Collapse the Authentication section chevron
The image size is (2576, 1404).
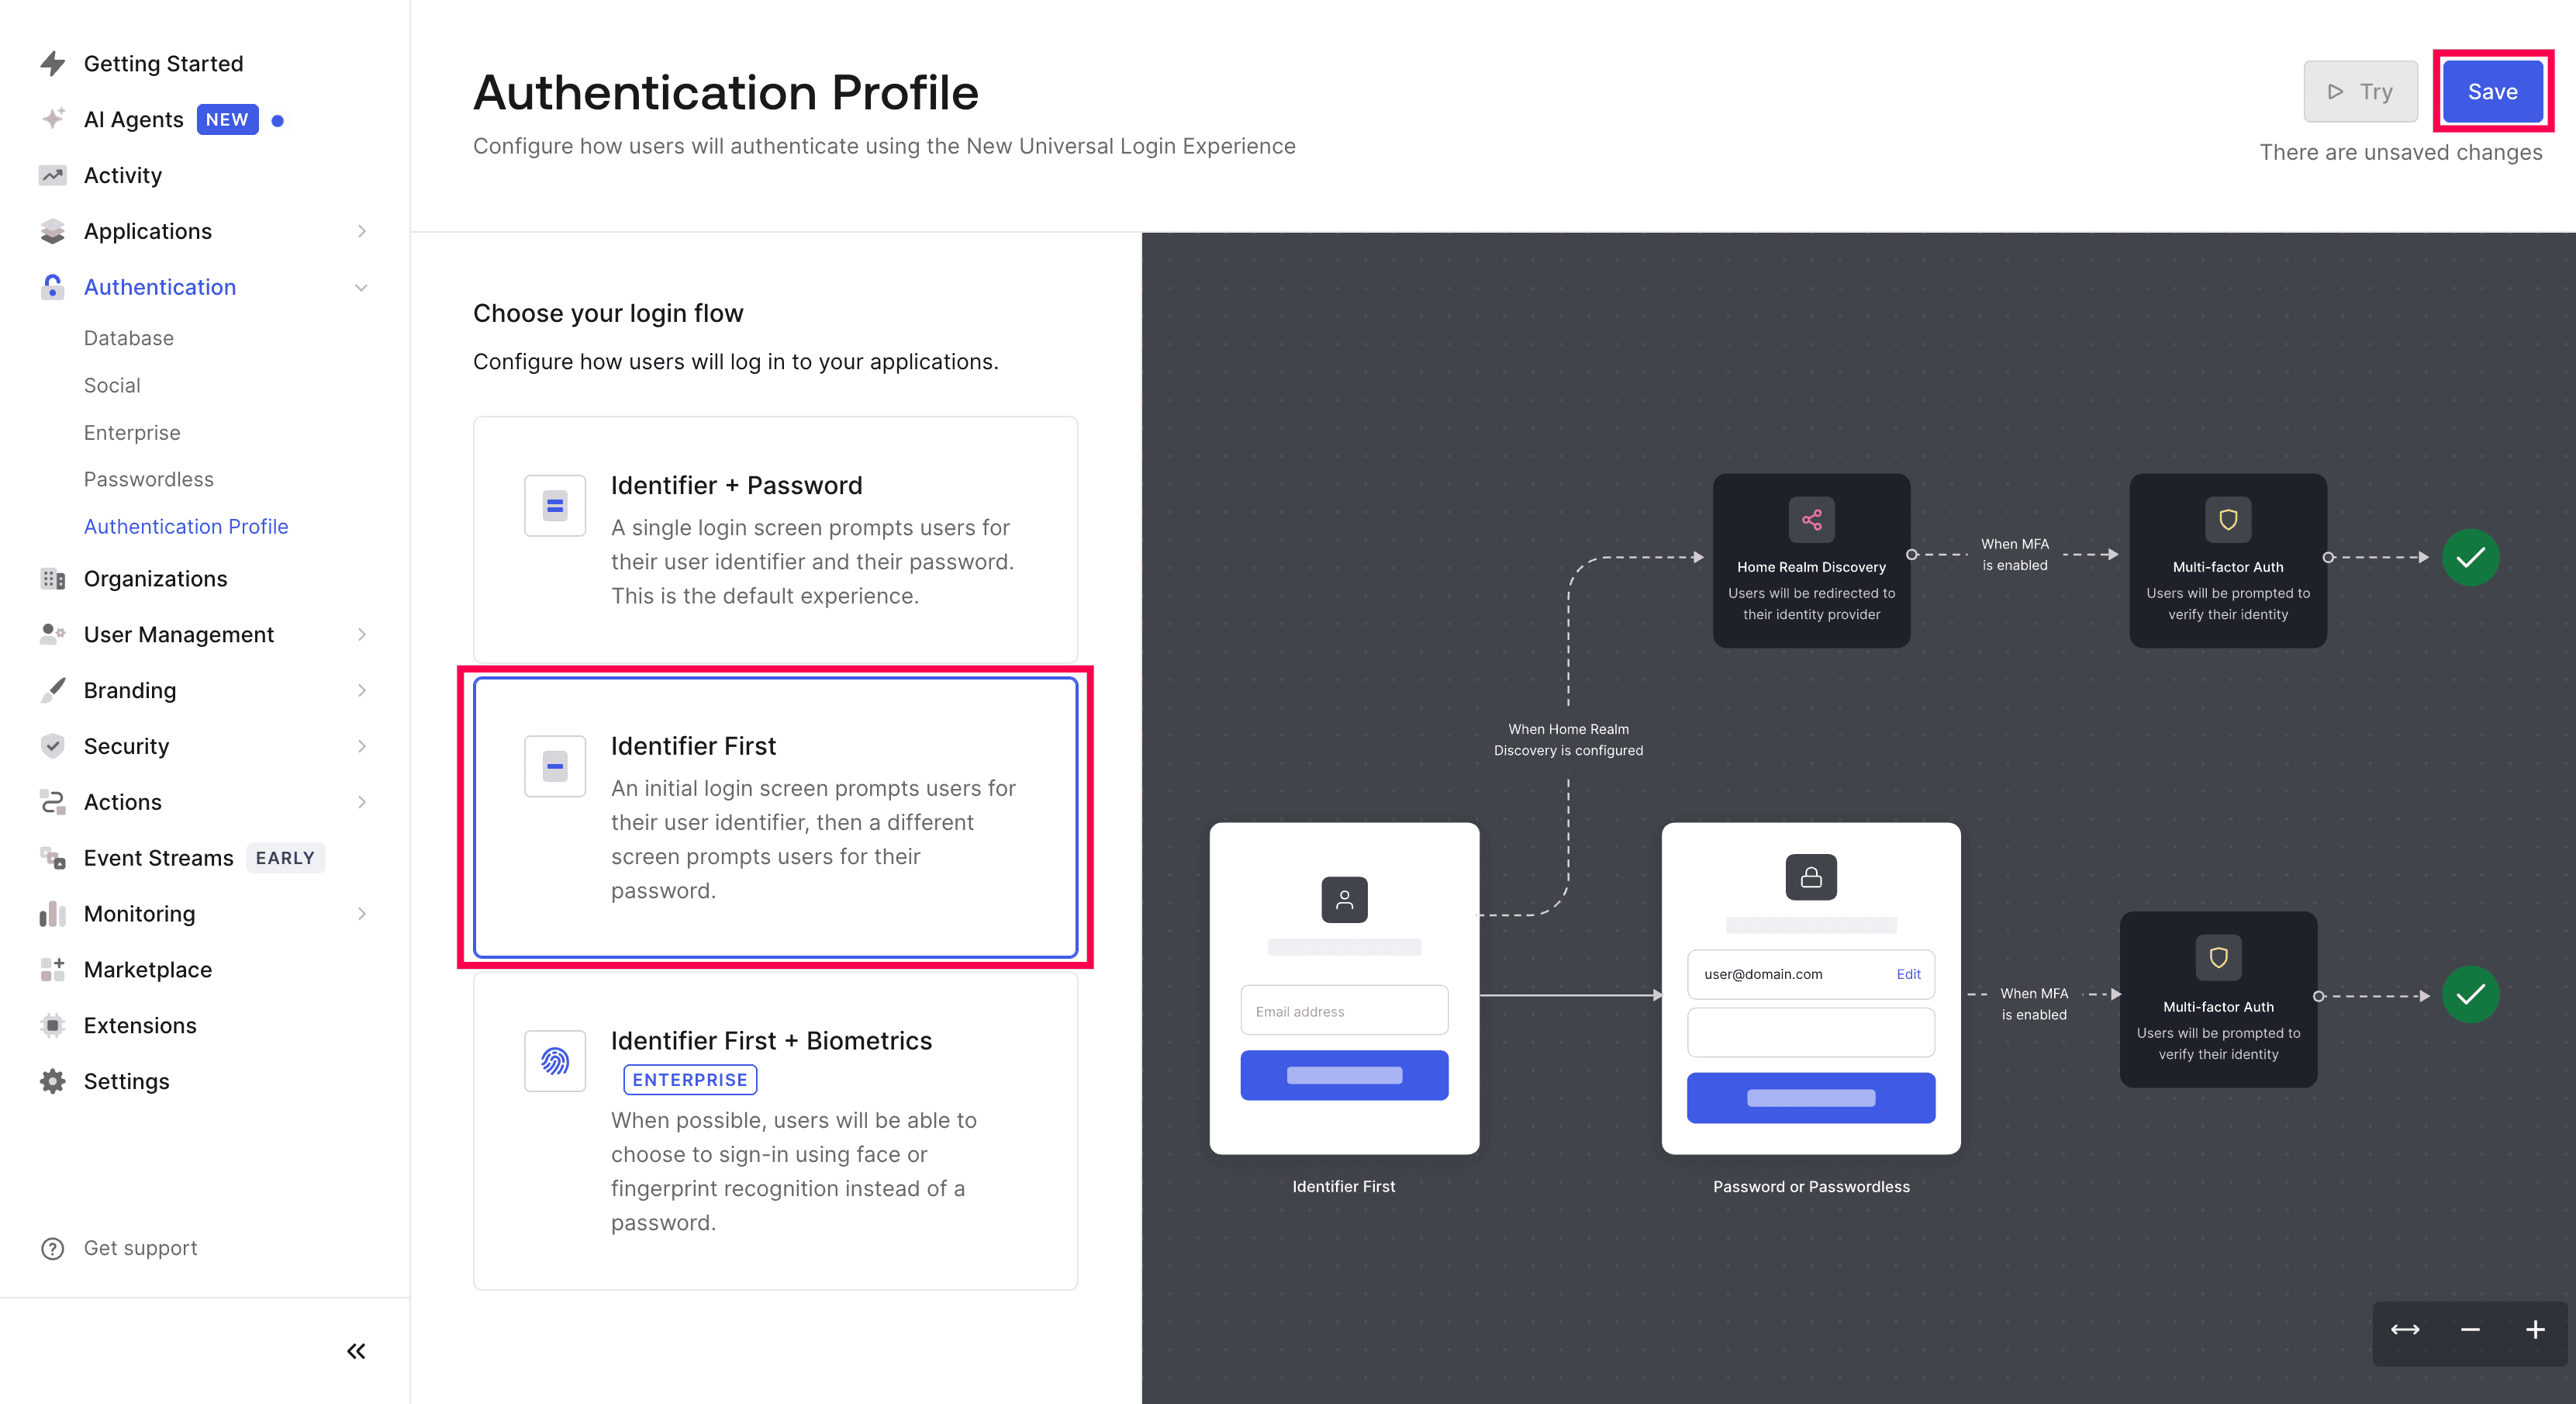361,287
